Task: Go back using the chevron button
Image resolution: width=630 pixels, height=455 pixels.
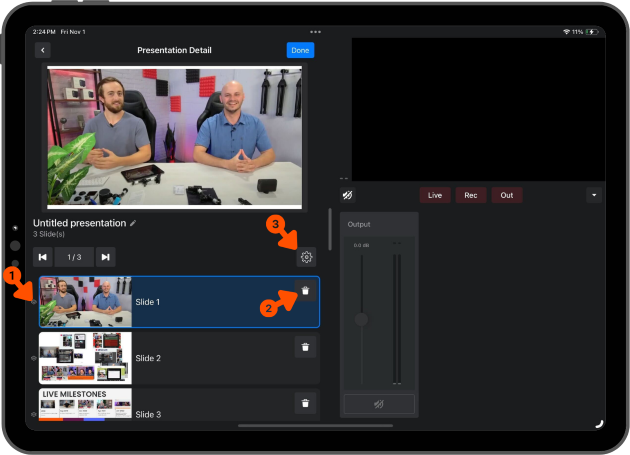Action: pyautogui.click(x=43, y=50)
